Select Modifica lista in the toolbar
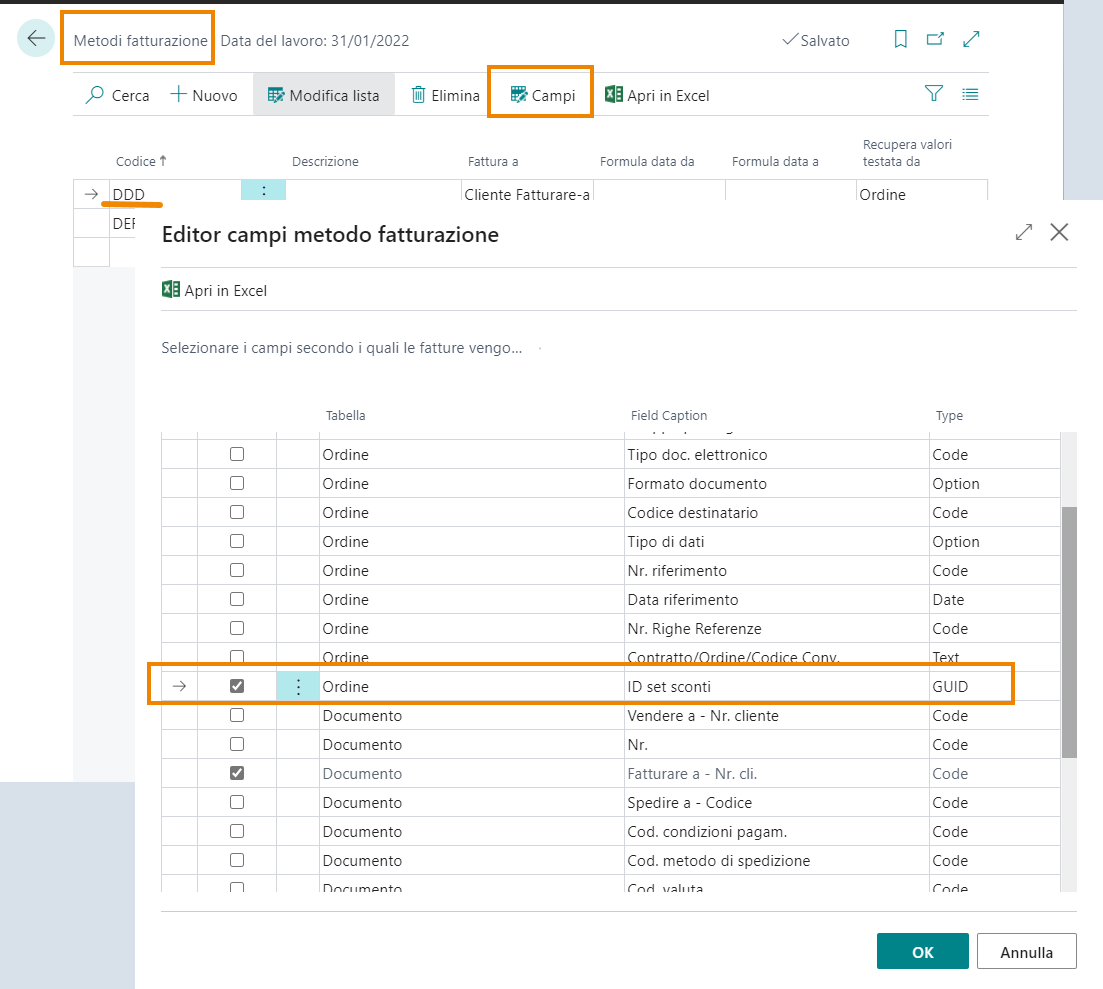Viewport: 1103px width, 989px height. pyautogui.click(x=323, y=95)
